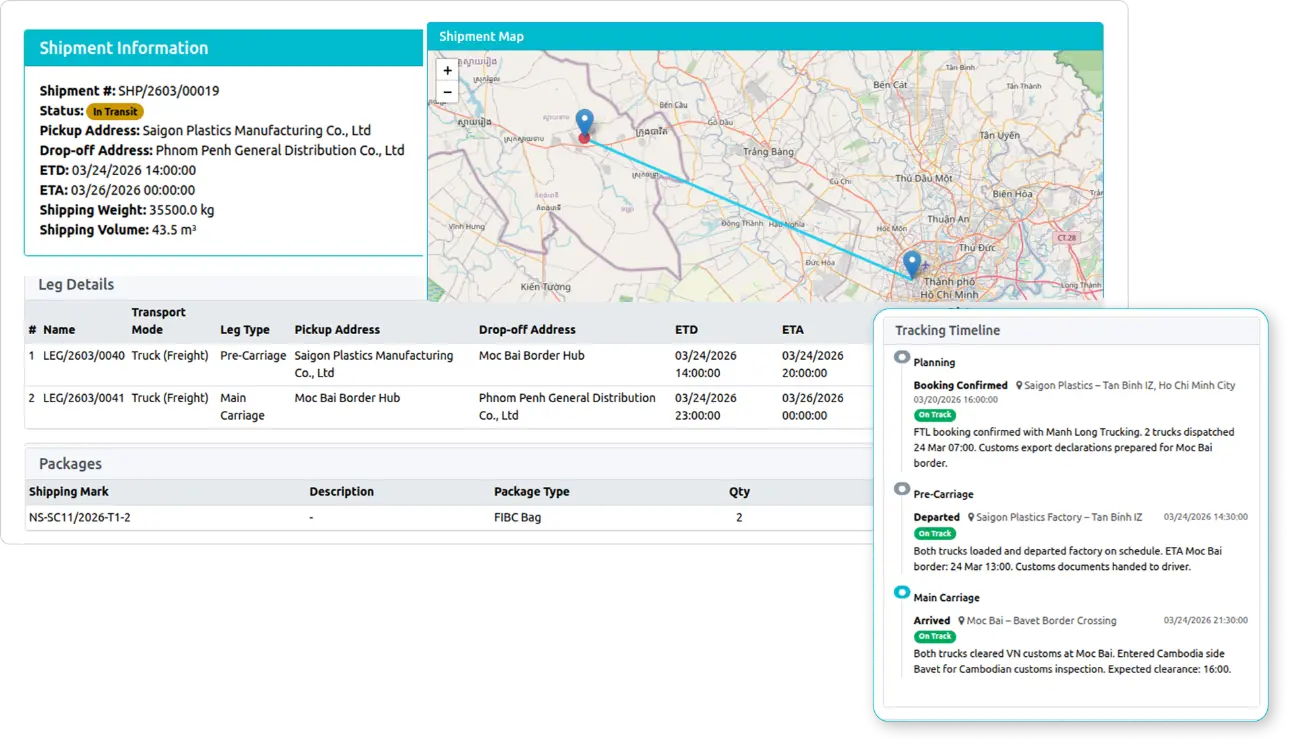This screenshot has width=1290, height=743.
Task: Click the Packages section title
Action: click(70, 464)
